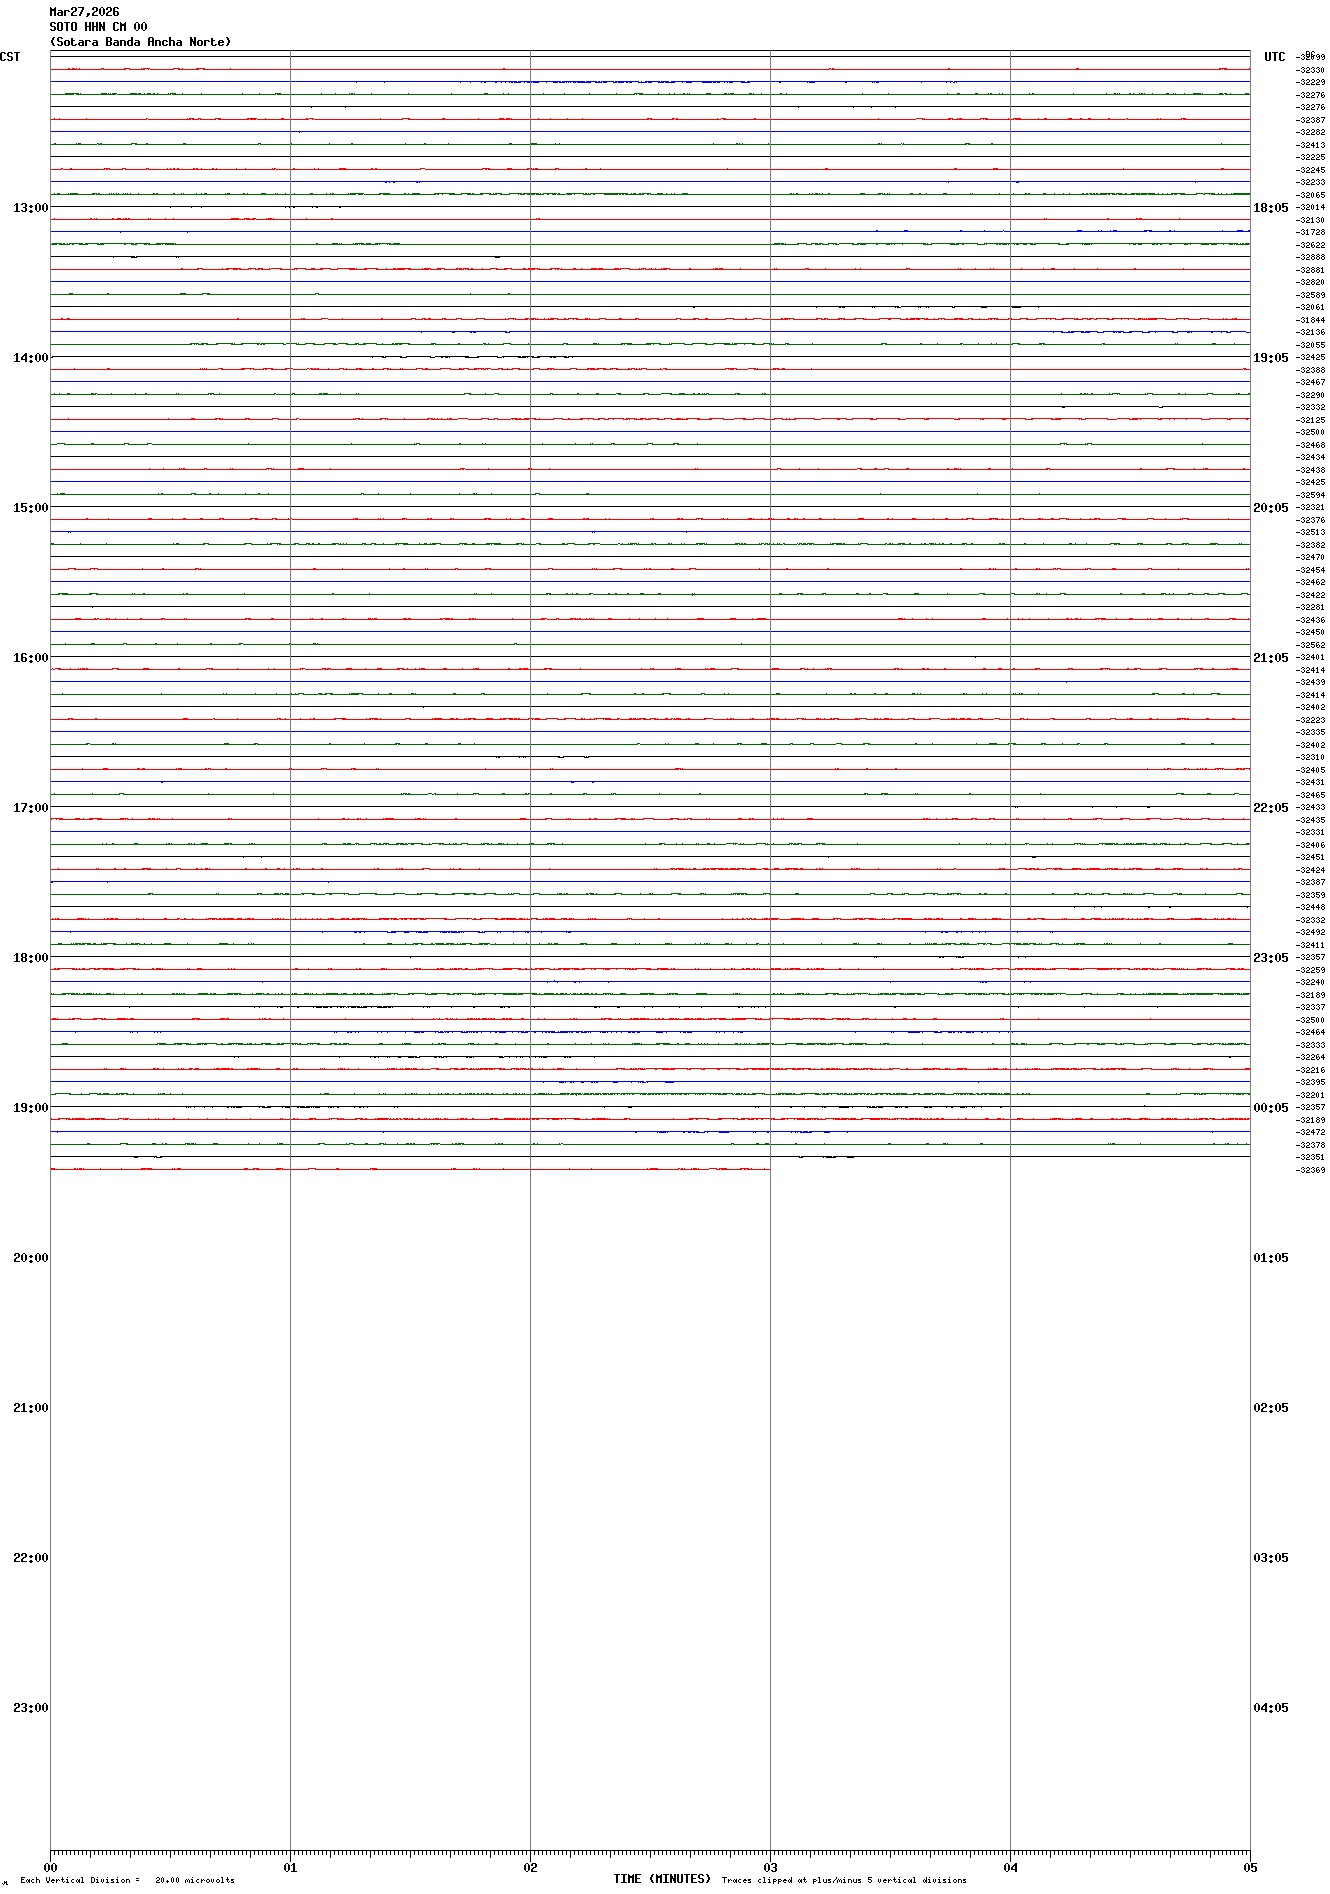Click the Mar27,2026 date header
The width and height of the screenshot is (1330, 1894).
(x=84, y=12)
